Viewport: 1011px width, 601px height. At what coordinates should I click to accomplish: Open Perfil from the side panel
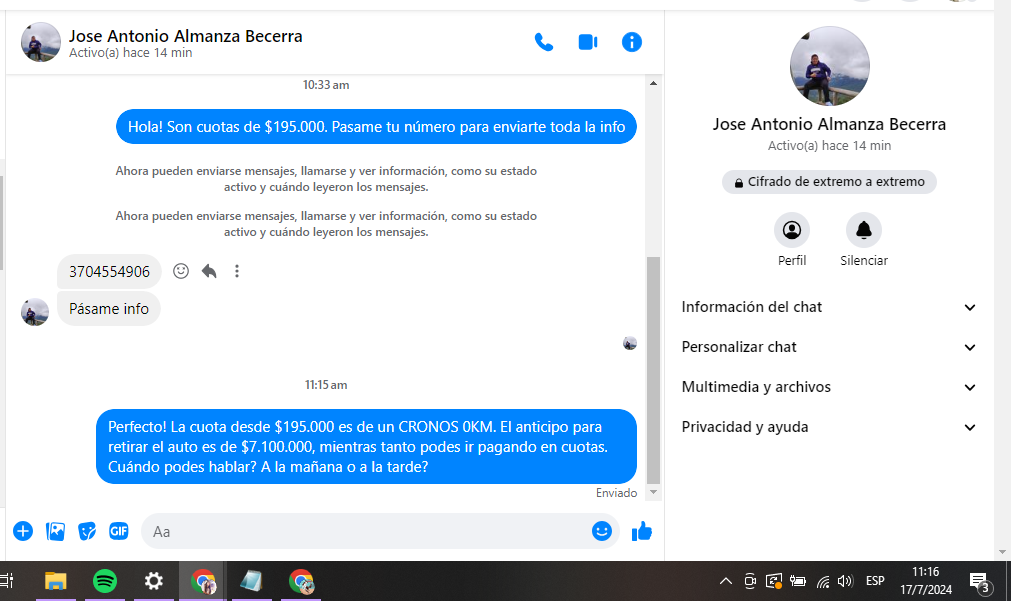(x=792, y=231)
